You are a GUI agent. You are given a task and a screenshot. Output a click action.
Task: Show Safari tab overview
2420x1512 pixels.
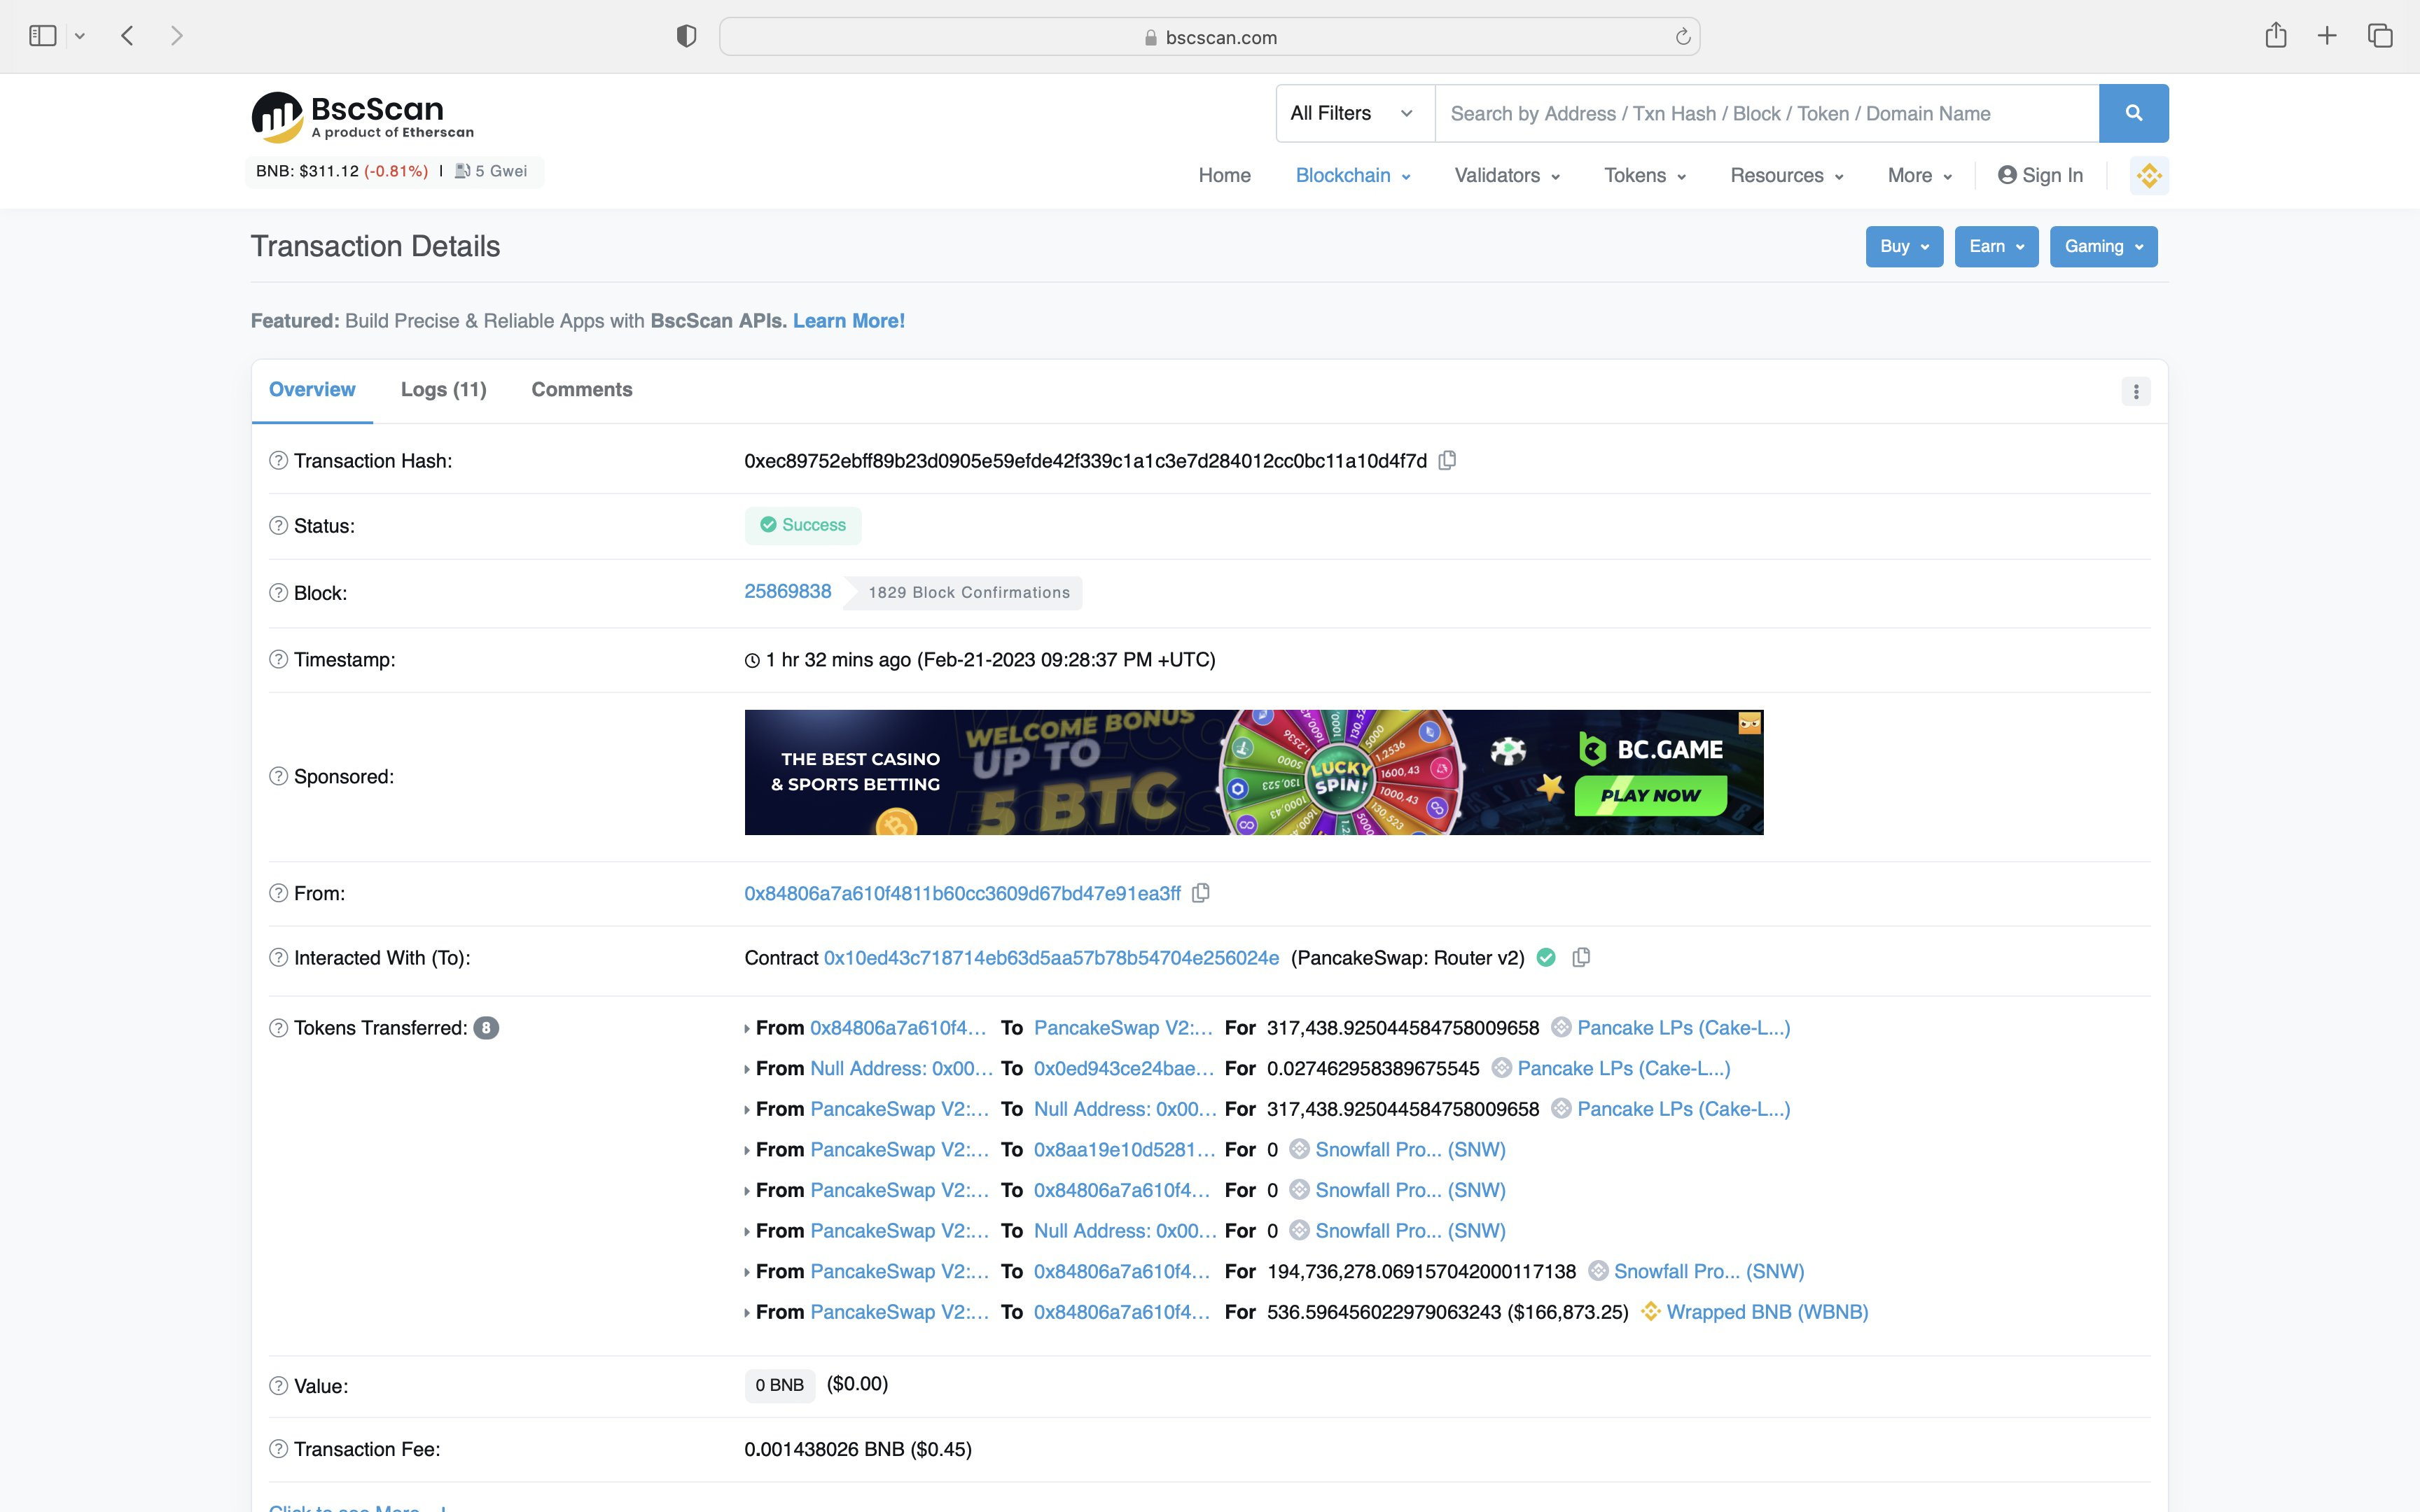coord(2380,36)
